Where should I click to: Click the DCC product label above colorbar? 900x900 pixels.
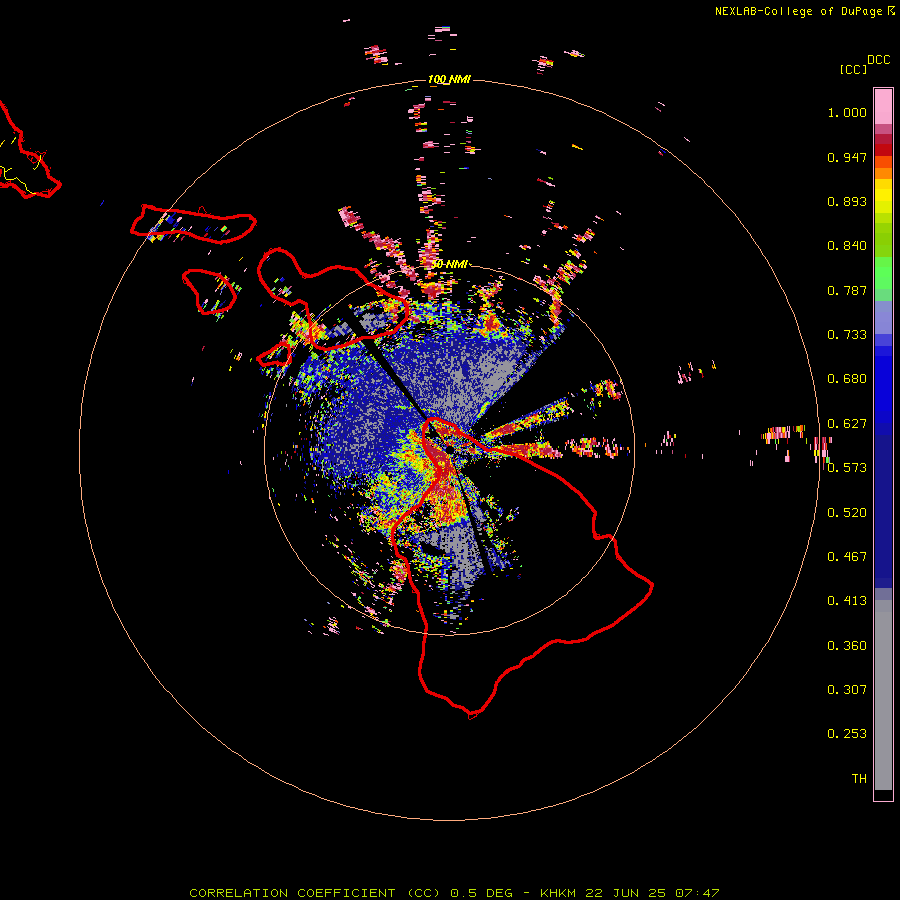[x=878, y=60]
